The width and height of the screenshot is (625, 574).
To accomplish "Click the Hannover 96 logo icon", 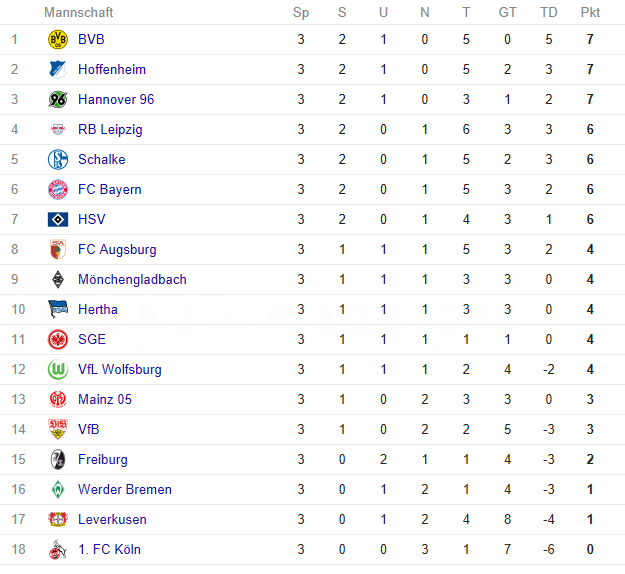I will (x=58, y=99).
